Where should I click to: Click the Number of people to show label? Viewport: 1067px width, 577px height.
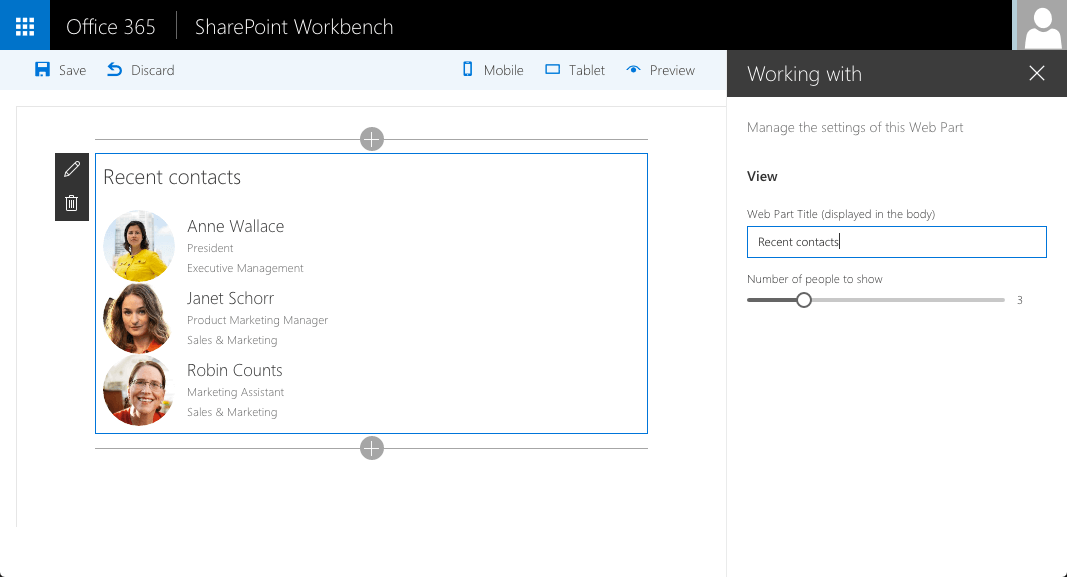coord(815,279)
